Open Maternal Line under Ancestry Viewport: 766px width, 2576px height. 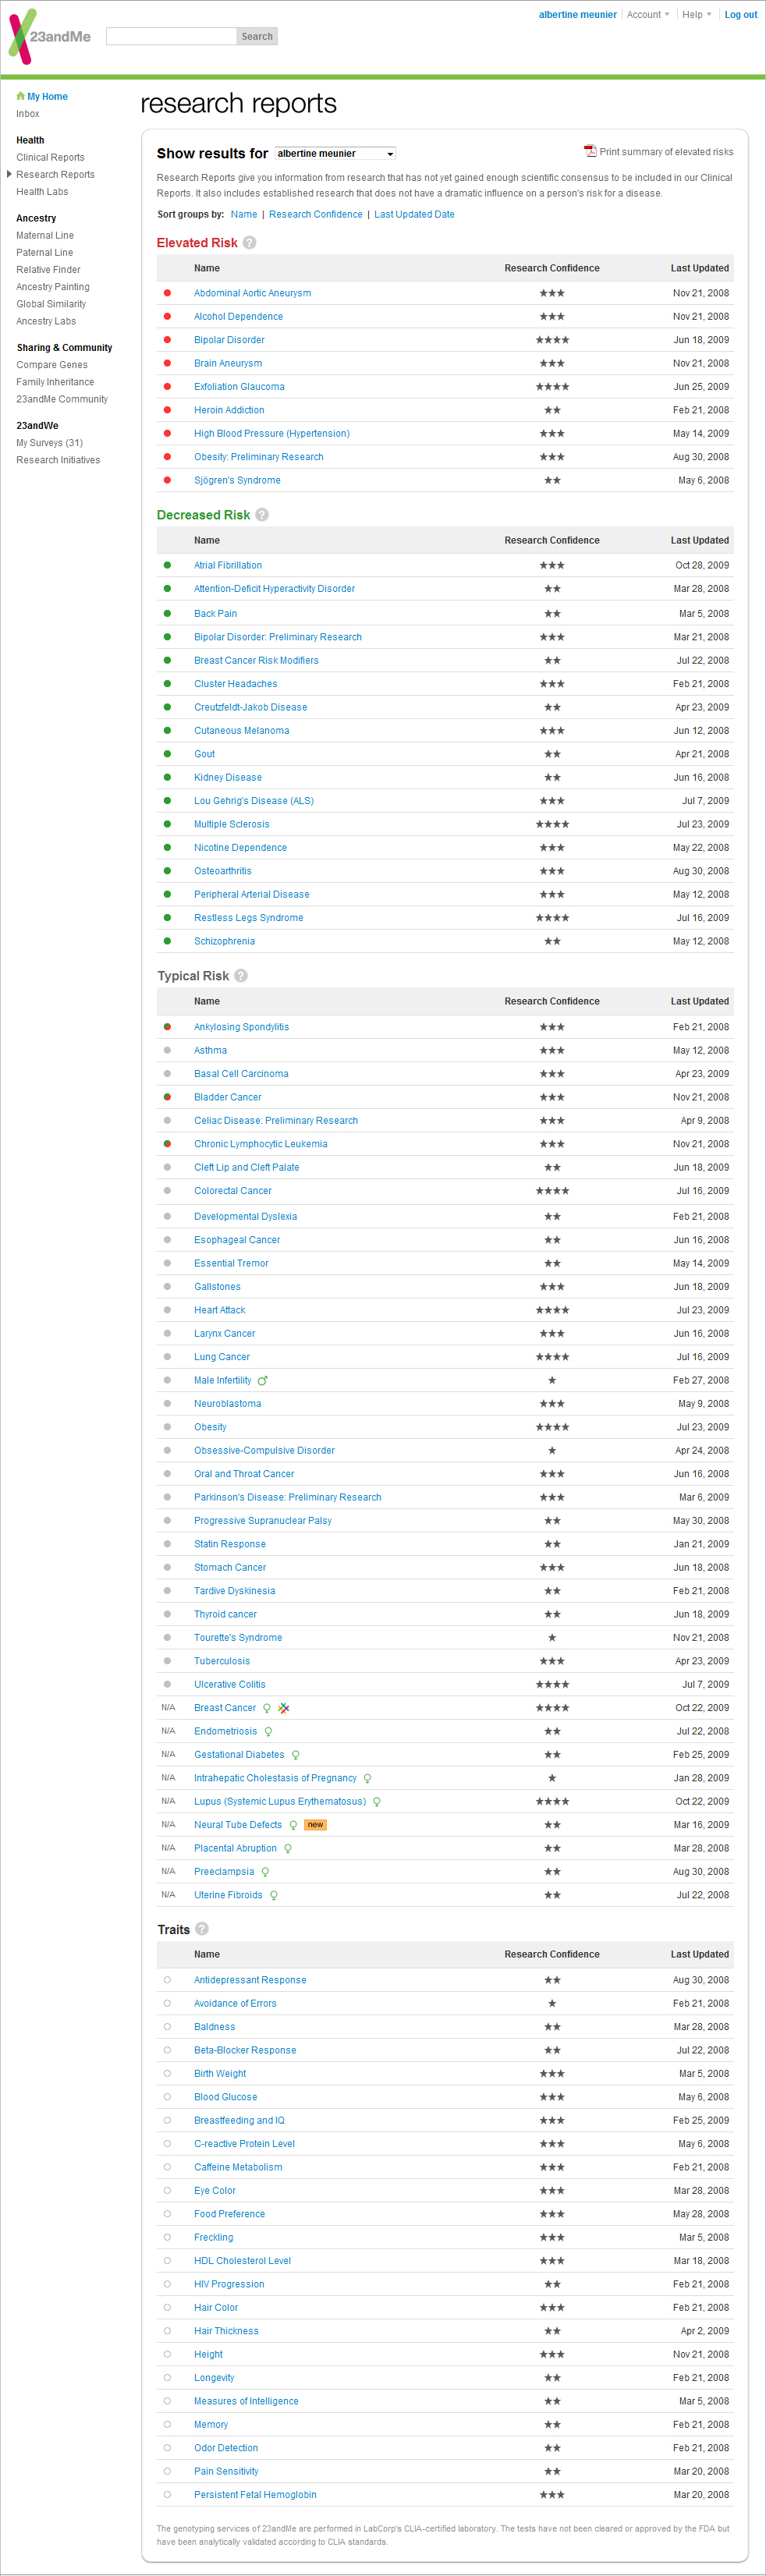point(45,235)
